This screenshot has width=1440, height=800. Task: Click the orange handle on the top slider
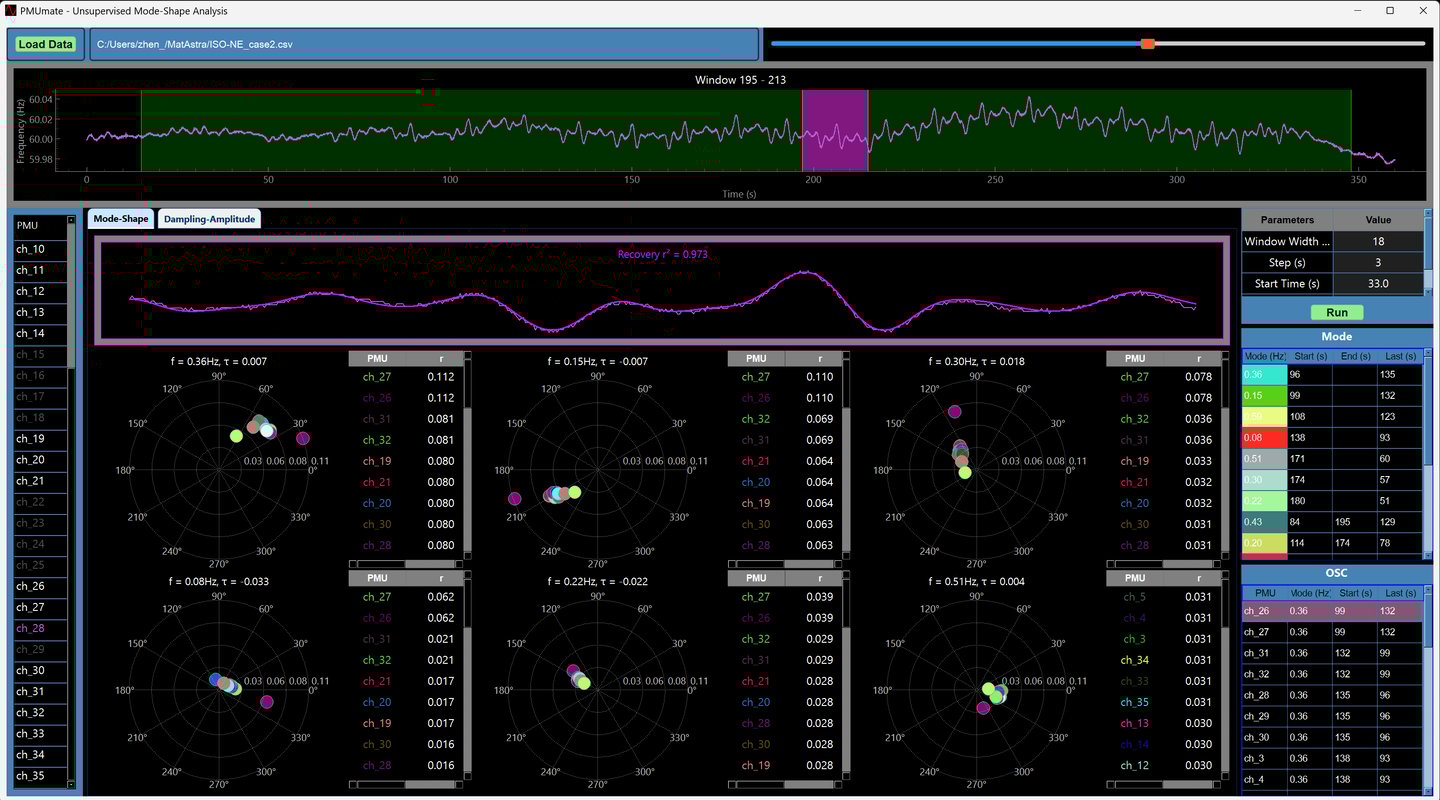click(x=1148, y=43)
